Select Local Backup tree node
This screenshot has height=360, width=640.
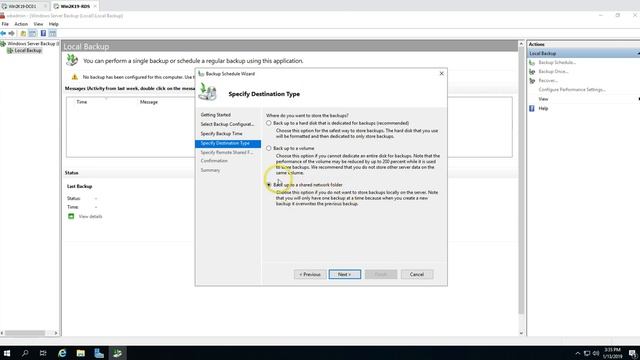click(28, 51)
